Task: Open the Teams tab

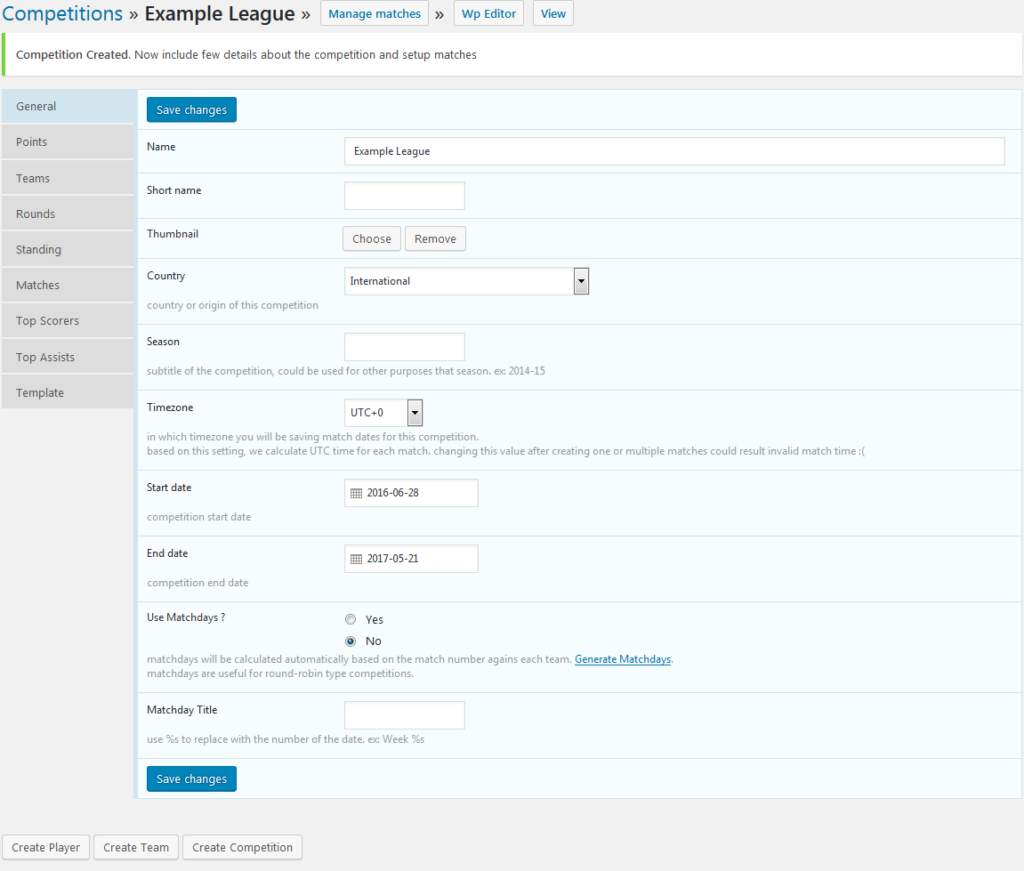Action: click(67, 178)
